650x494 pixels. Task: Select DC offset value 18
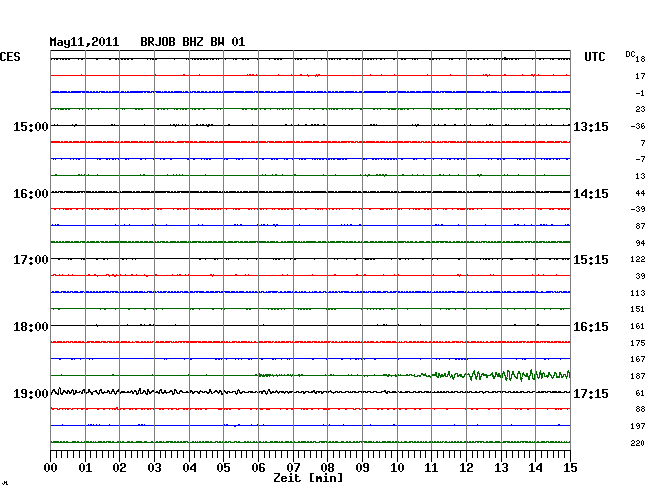(x=640, y=59)
